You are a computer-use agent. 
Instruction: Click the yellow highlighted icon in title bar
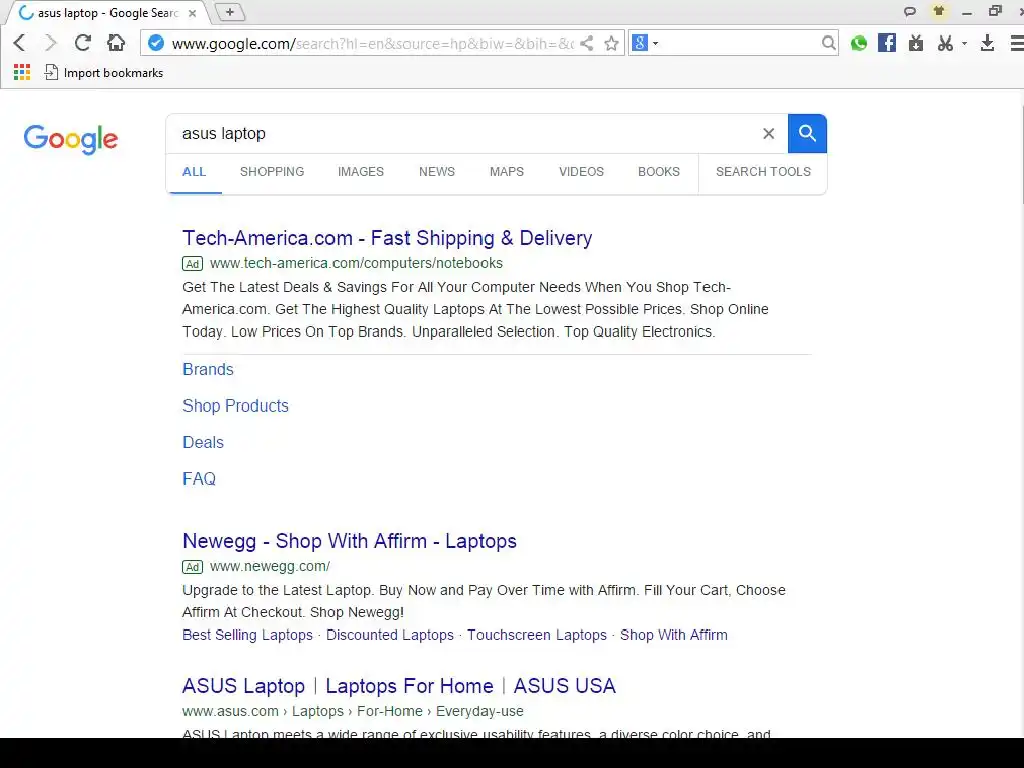938,11
